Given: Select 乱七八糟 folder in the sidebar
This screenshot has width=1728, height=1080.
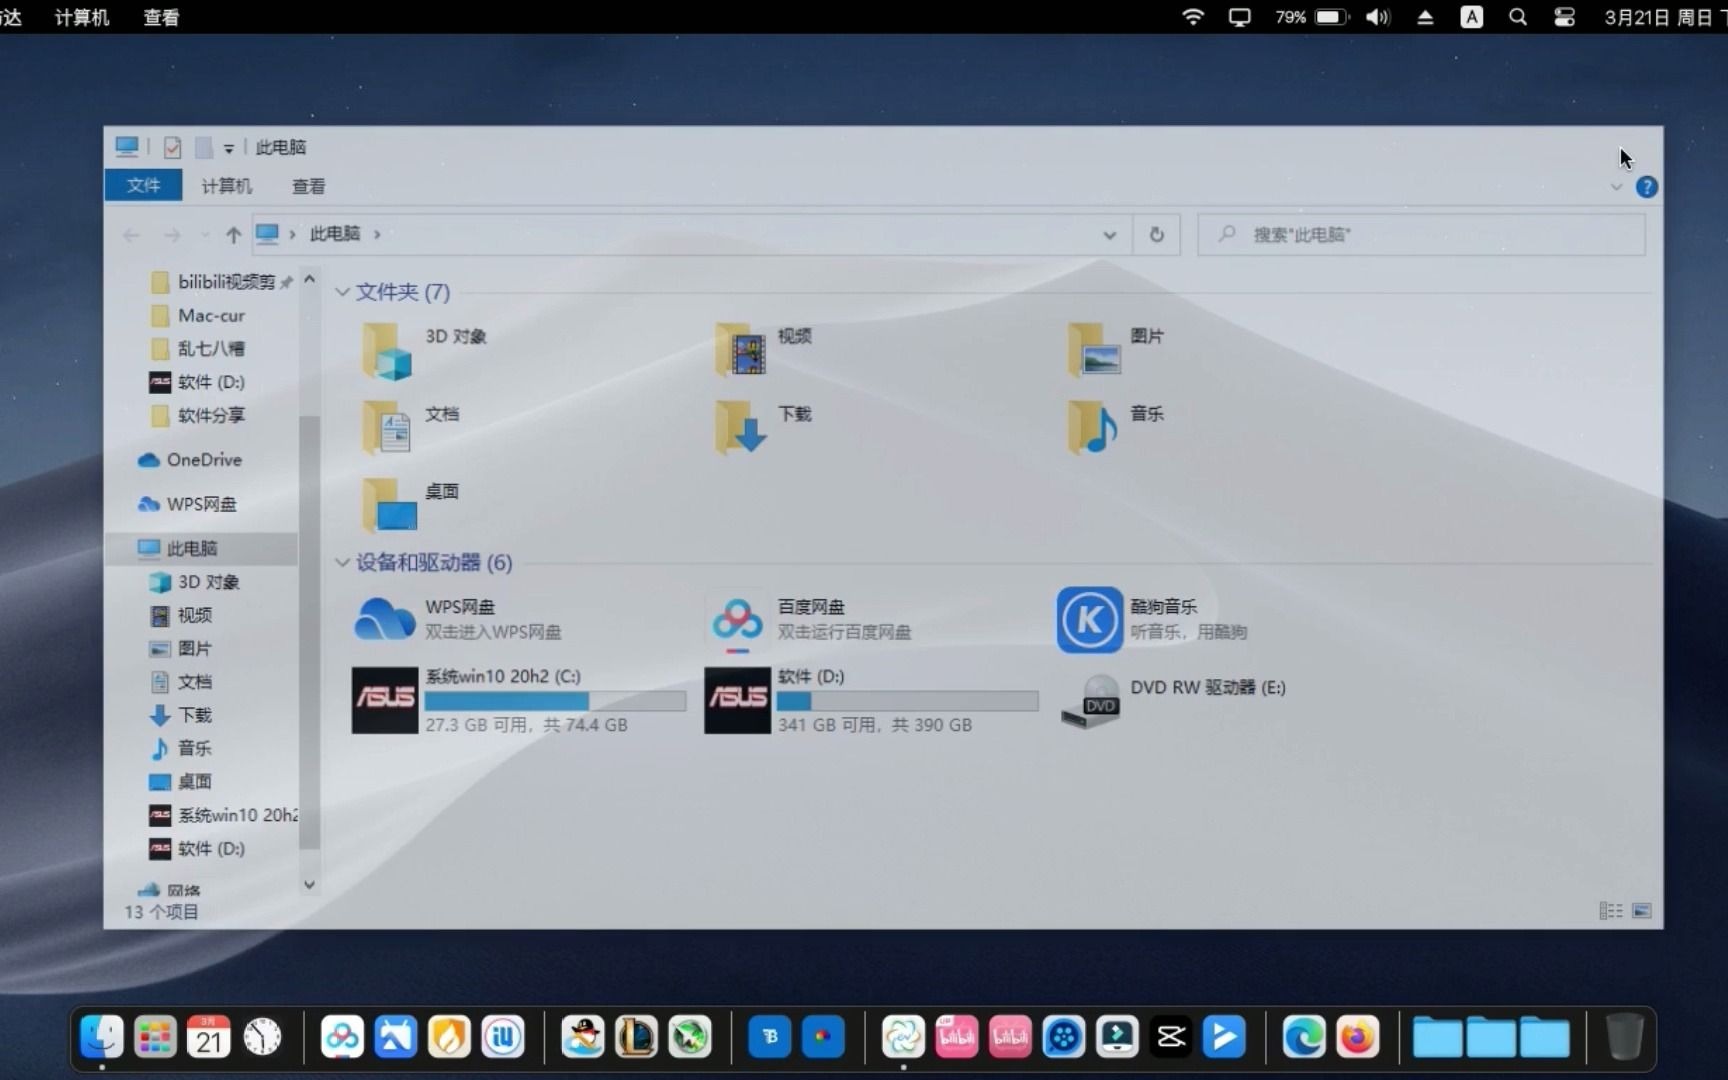Looking at the screenshot, I should pos(200,349).
